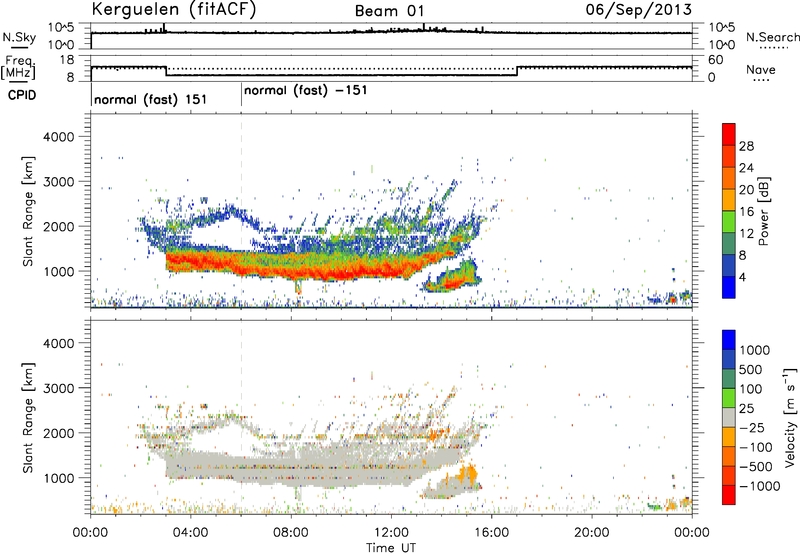This screenshot has height=554, width=800.
Task: Click the "CPID" row label
Action: [x=22, y=95]
